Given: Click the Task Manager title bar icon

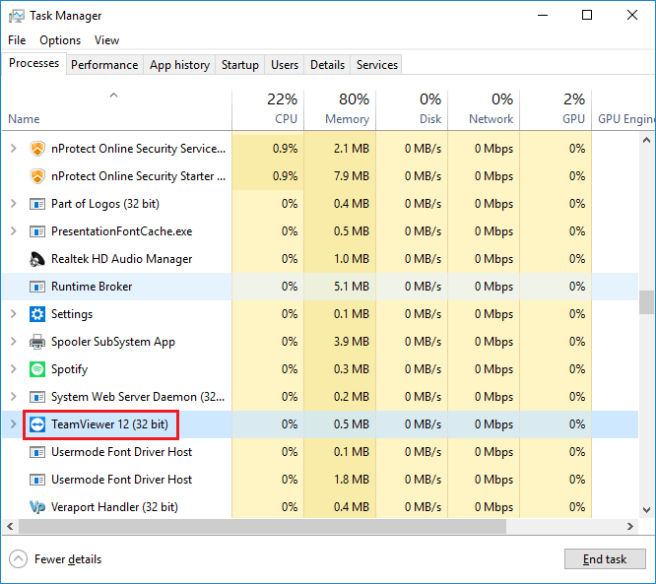Looking at the screenshot, I should coord(17,16).
